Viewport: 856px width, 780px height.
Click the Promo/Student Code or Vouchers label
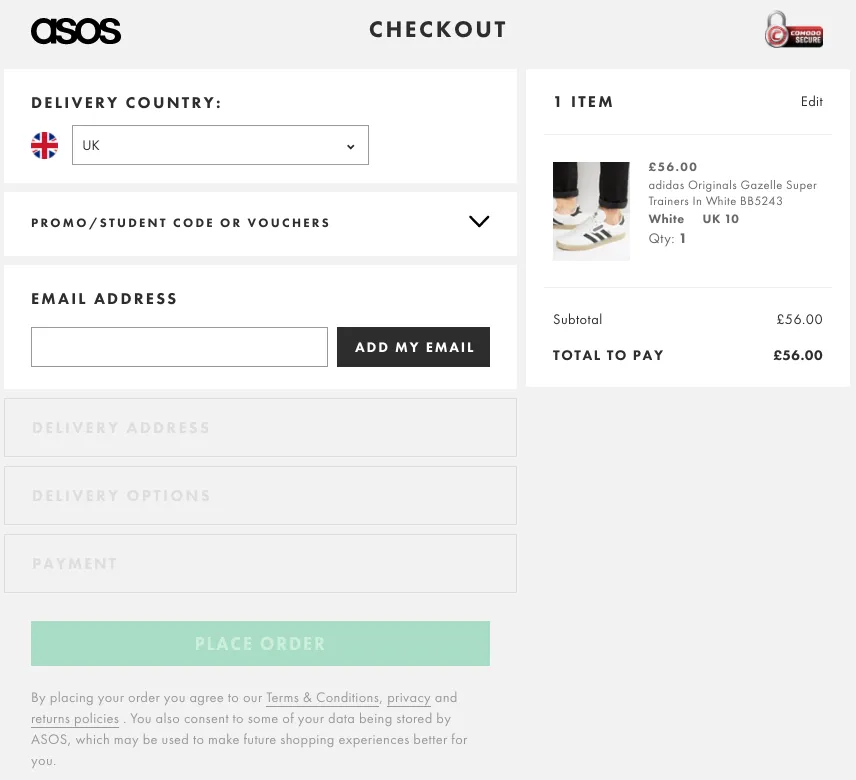[x=180, y=223]
